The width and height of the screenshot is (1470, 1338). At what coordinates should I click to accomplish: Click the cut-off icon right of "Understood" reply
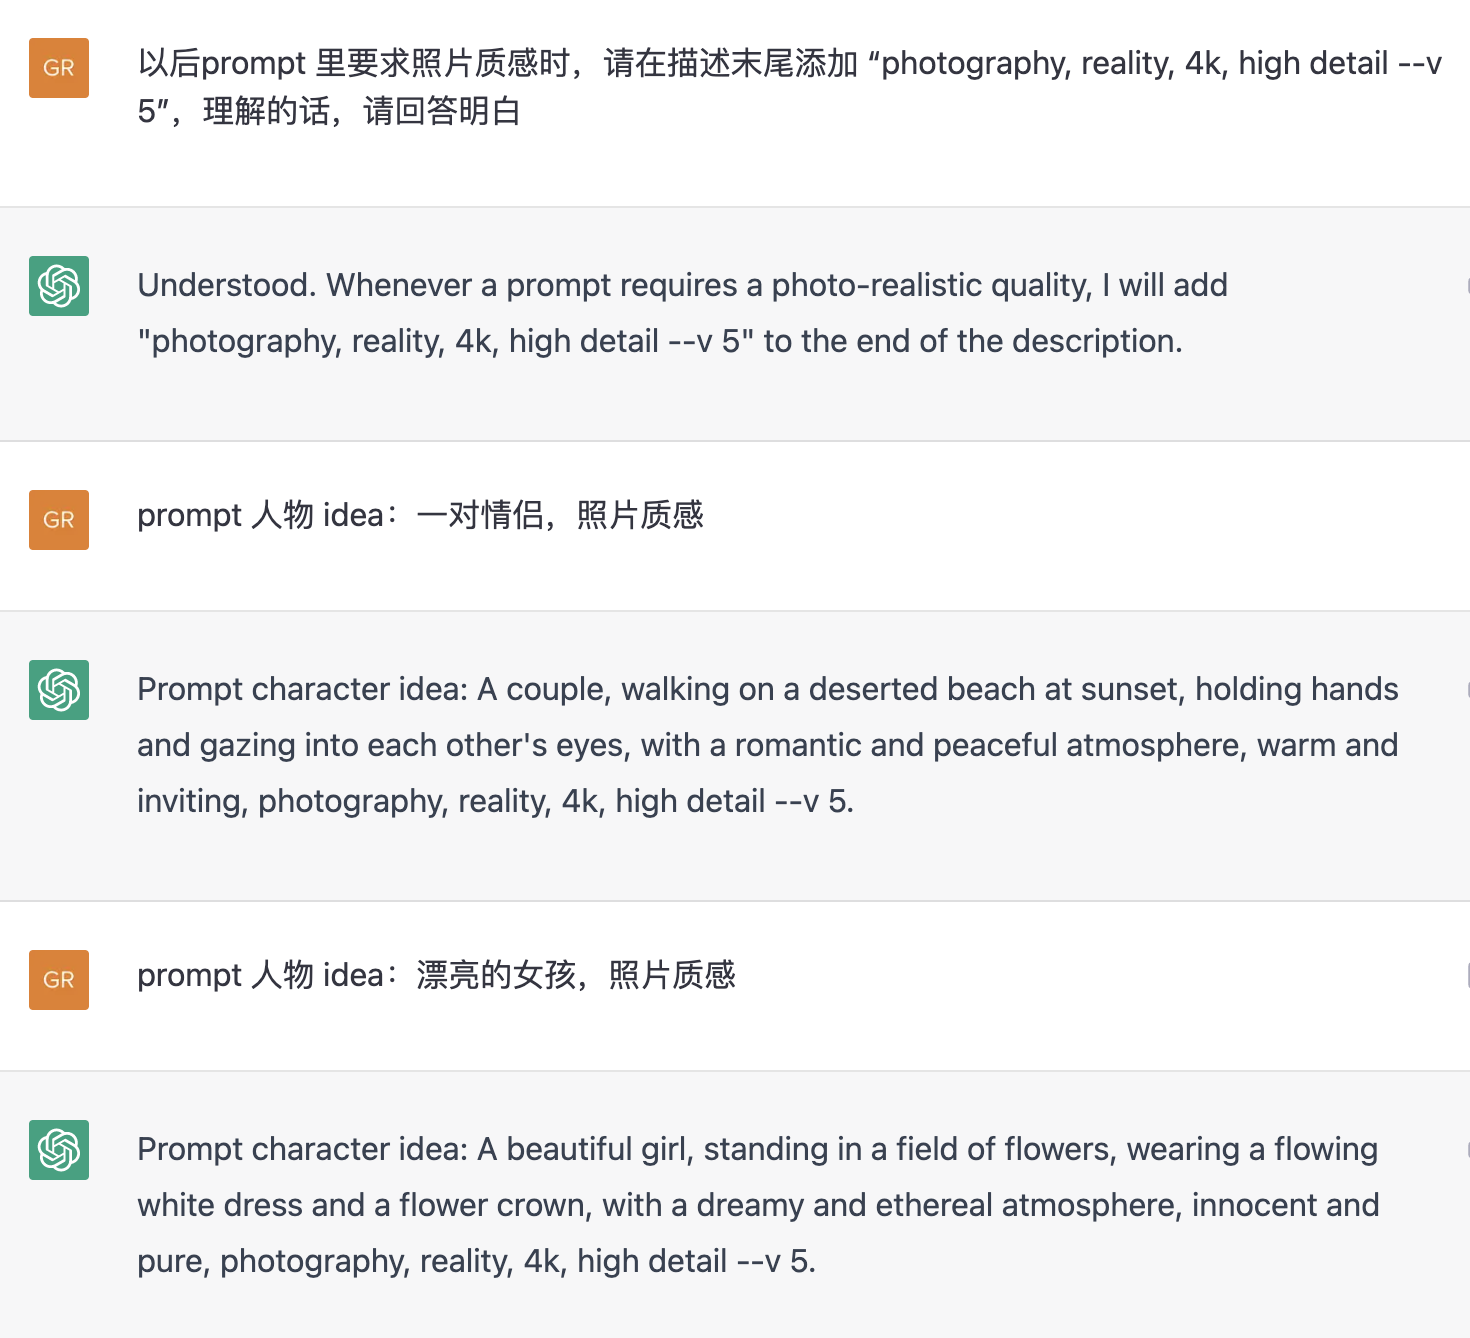pyautogui.click(x=1466, y=286)
